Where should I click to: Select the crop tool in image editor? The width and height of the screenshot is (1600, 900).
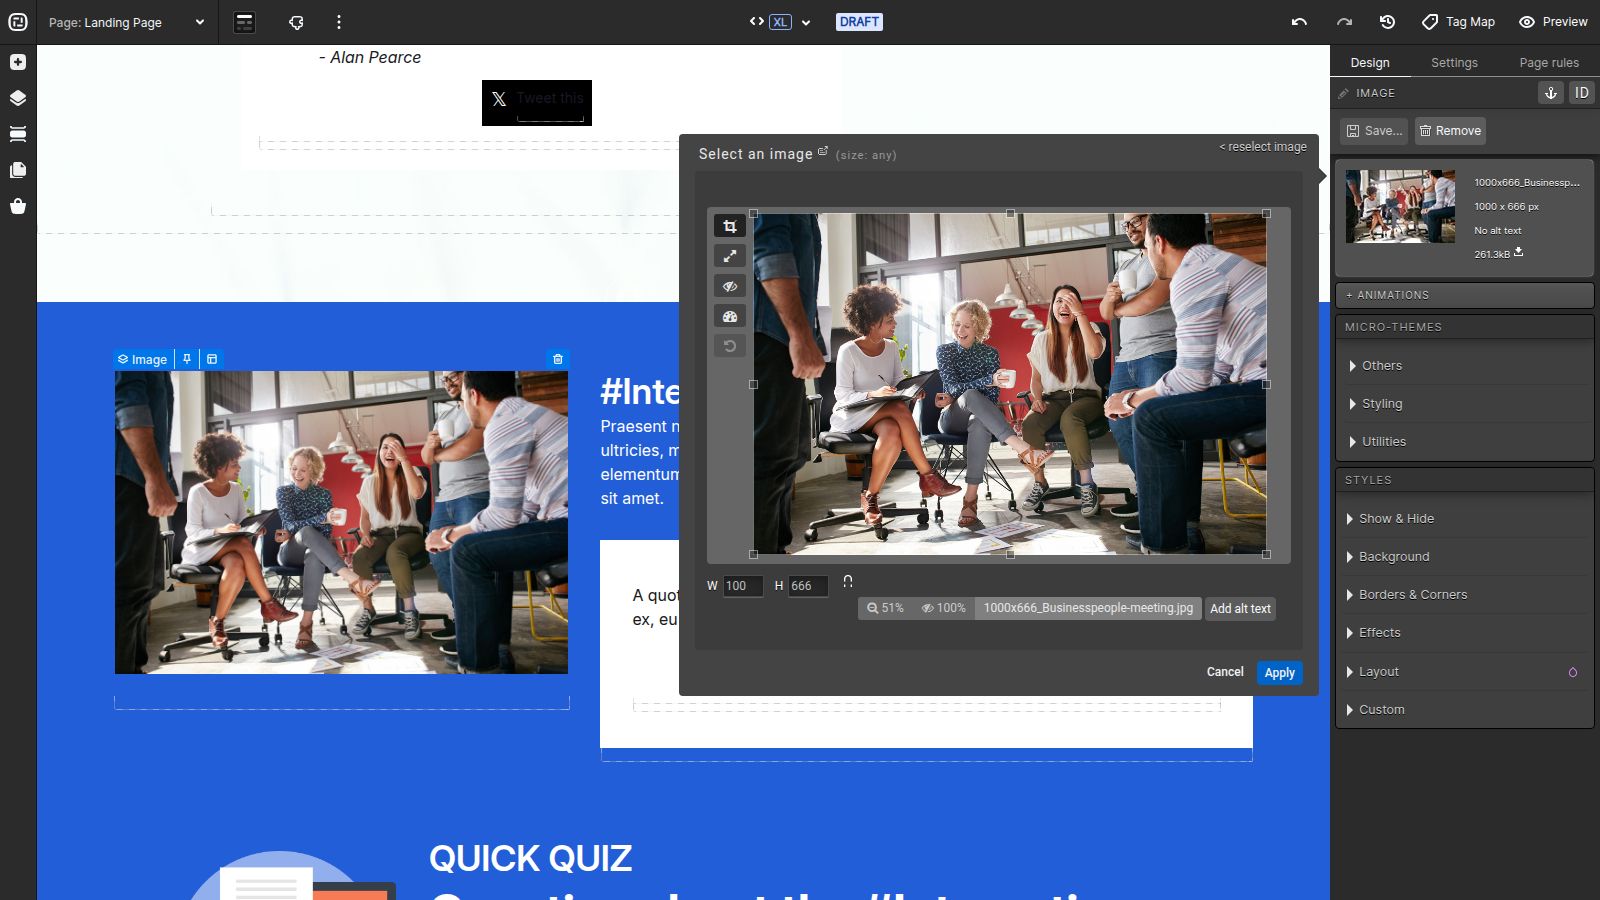(730, 226)
